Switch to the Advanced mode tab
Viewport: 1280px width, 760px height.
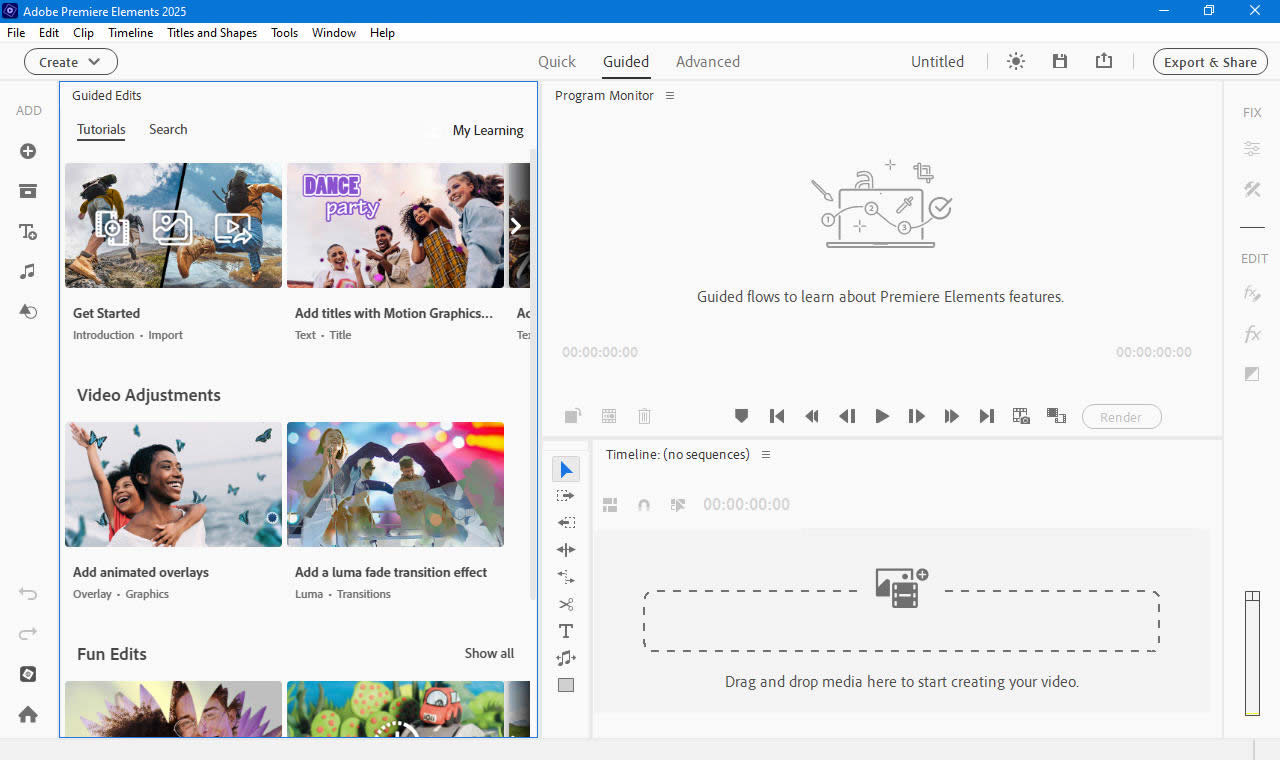(x=708, y=61)
